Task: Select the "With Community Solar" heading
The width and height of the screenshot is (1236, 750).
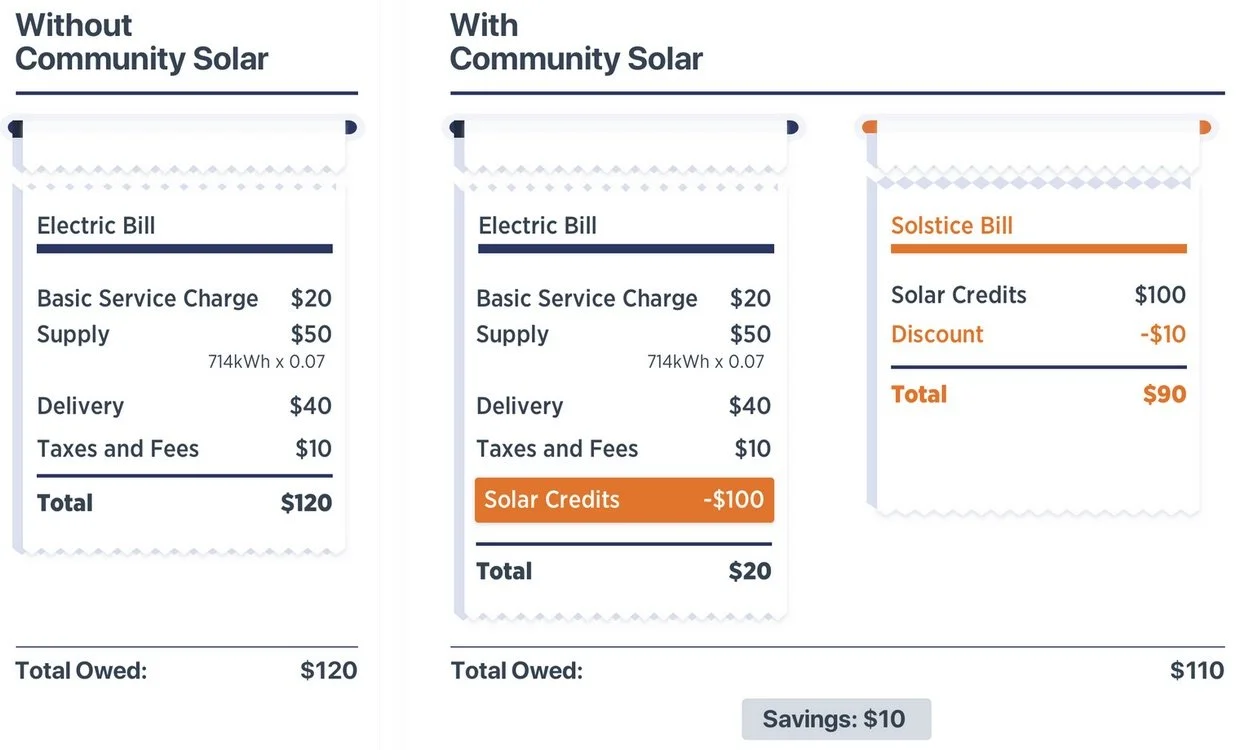Action: 576,42
